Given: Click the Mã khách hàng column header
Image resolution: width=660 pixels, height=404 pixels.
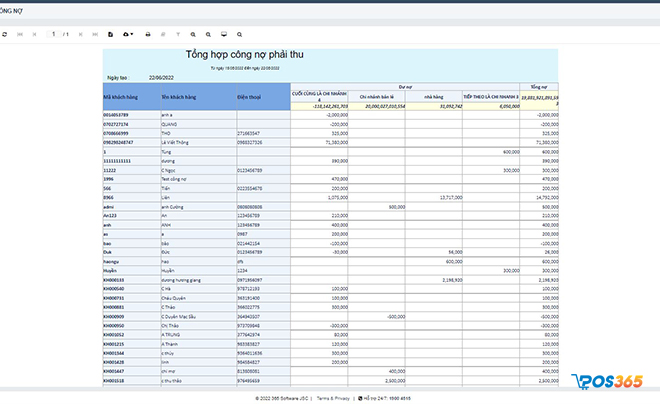Looking at the screenshot, I should [x=132, y=97].
